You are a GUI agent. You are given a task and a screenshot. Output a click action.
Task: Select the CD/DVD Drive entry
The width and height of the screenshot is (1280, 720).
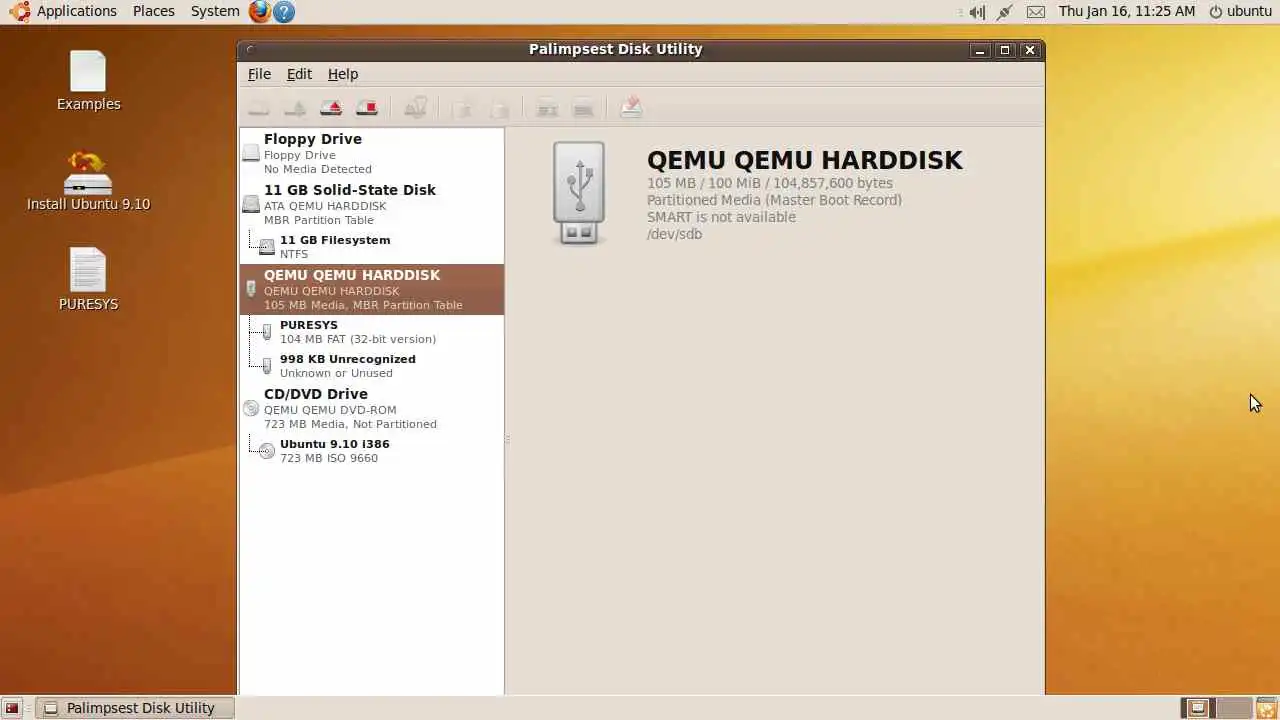tap(371, 408)
